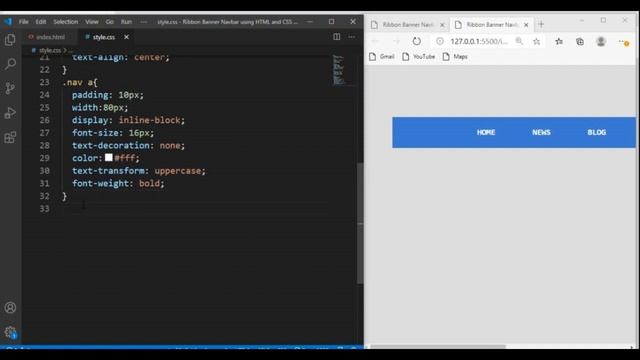Open the Source Control view
This screenshot has width=640, height=360.
click(10, 88)
